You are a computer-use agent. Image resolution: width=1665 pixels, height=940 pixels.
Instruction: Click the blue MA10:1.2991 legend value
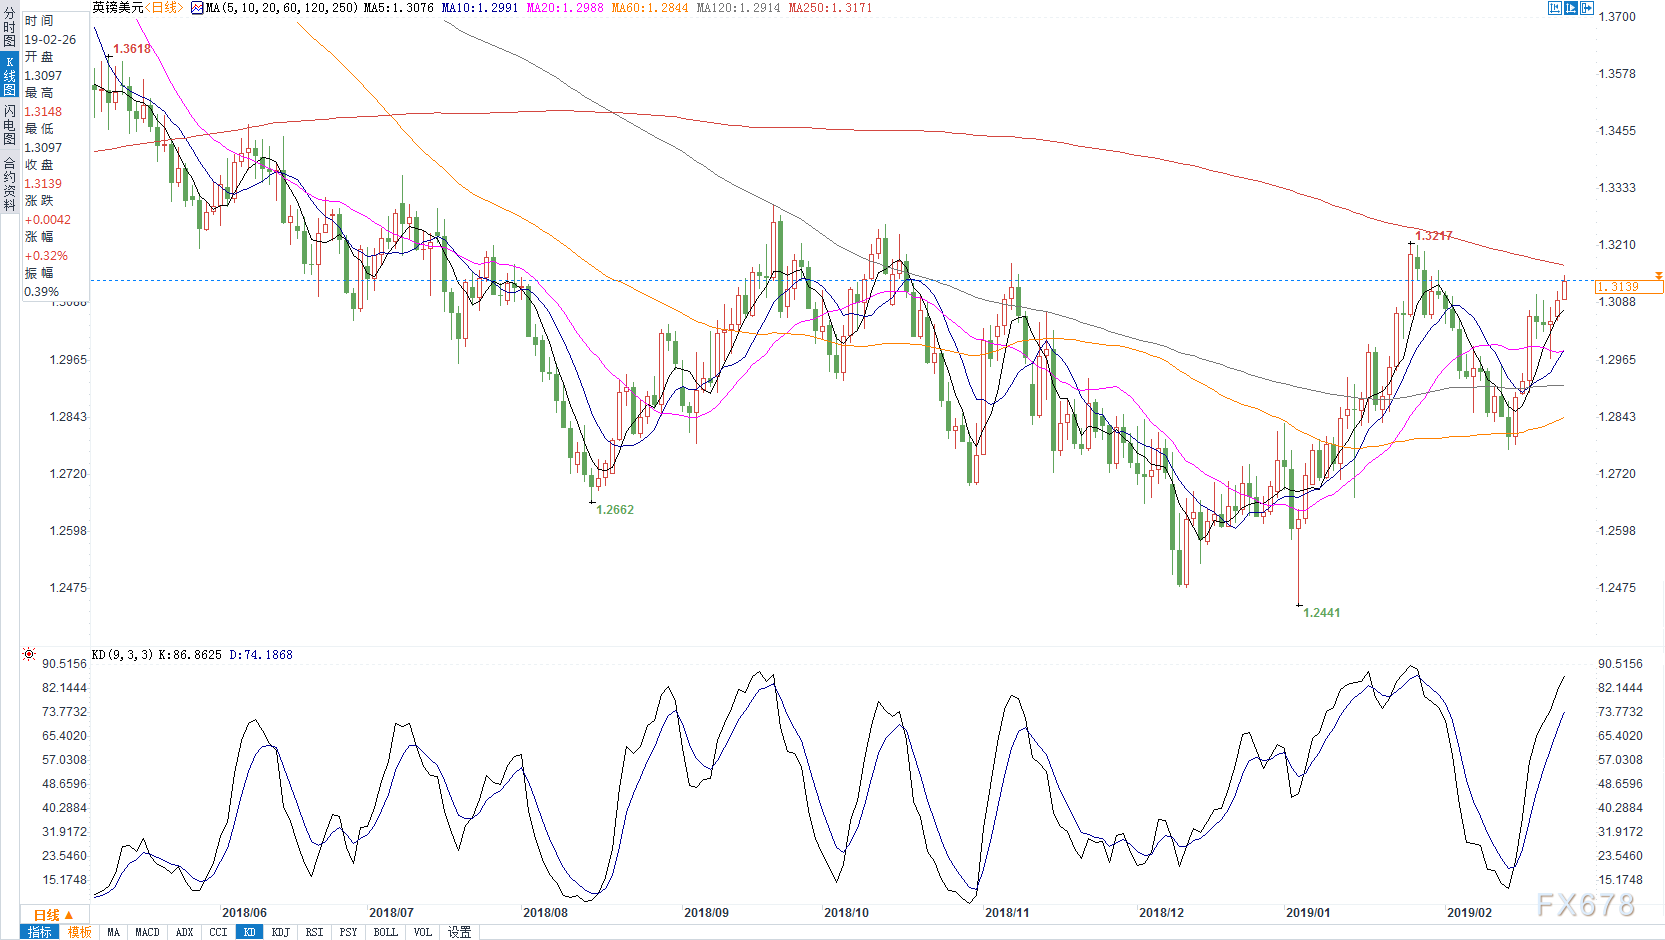[x=480, y=8]
